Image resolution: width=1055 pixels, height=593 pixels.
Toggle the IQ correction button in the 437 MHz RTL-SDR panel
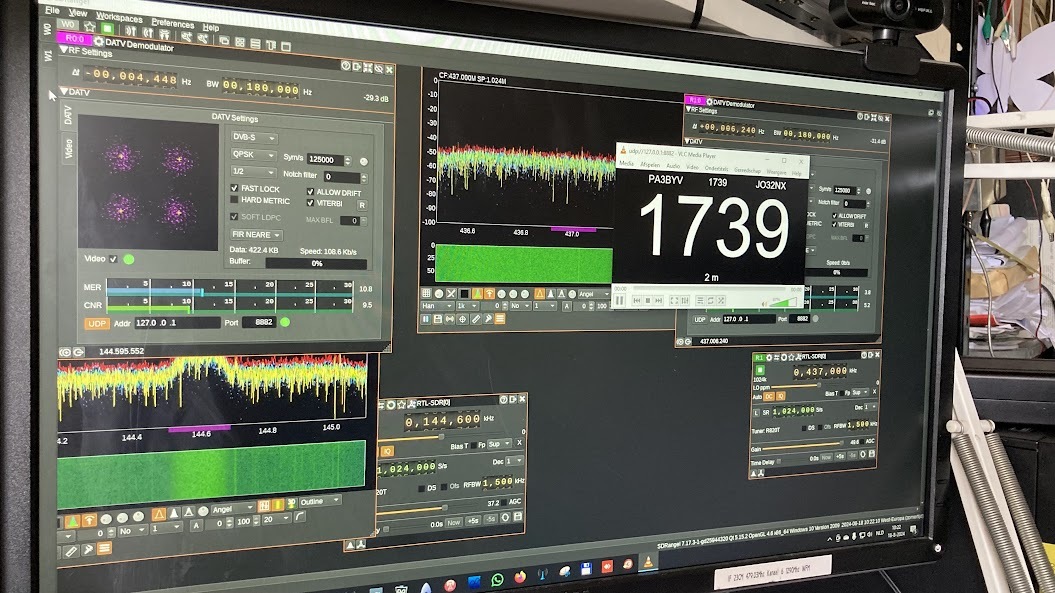pos(780,396)
